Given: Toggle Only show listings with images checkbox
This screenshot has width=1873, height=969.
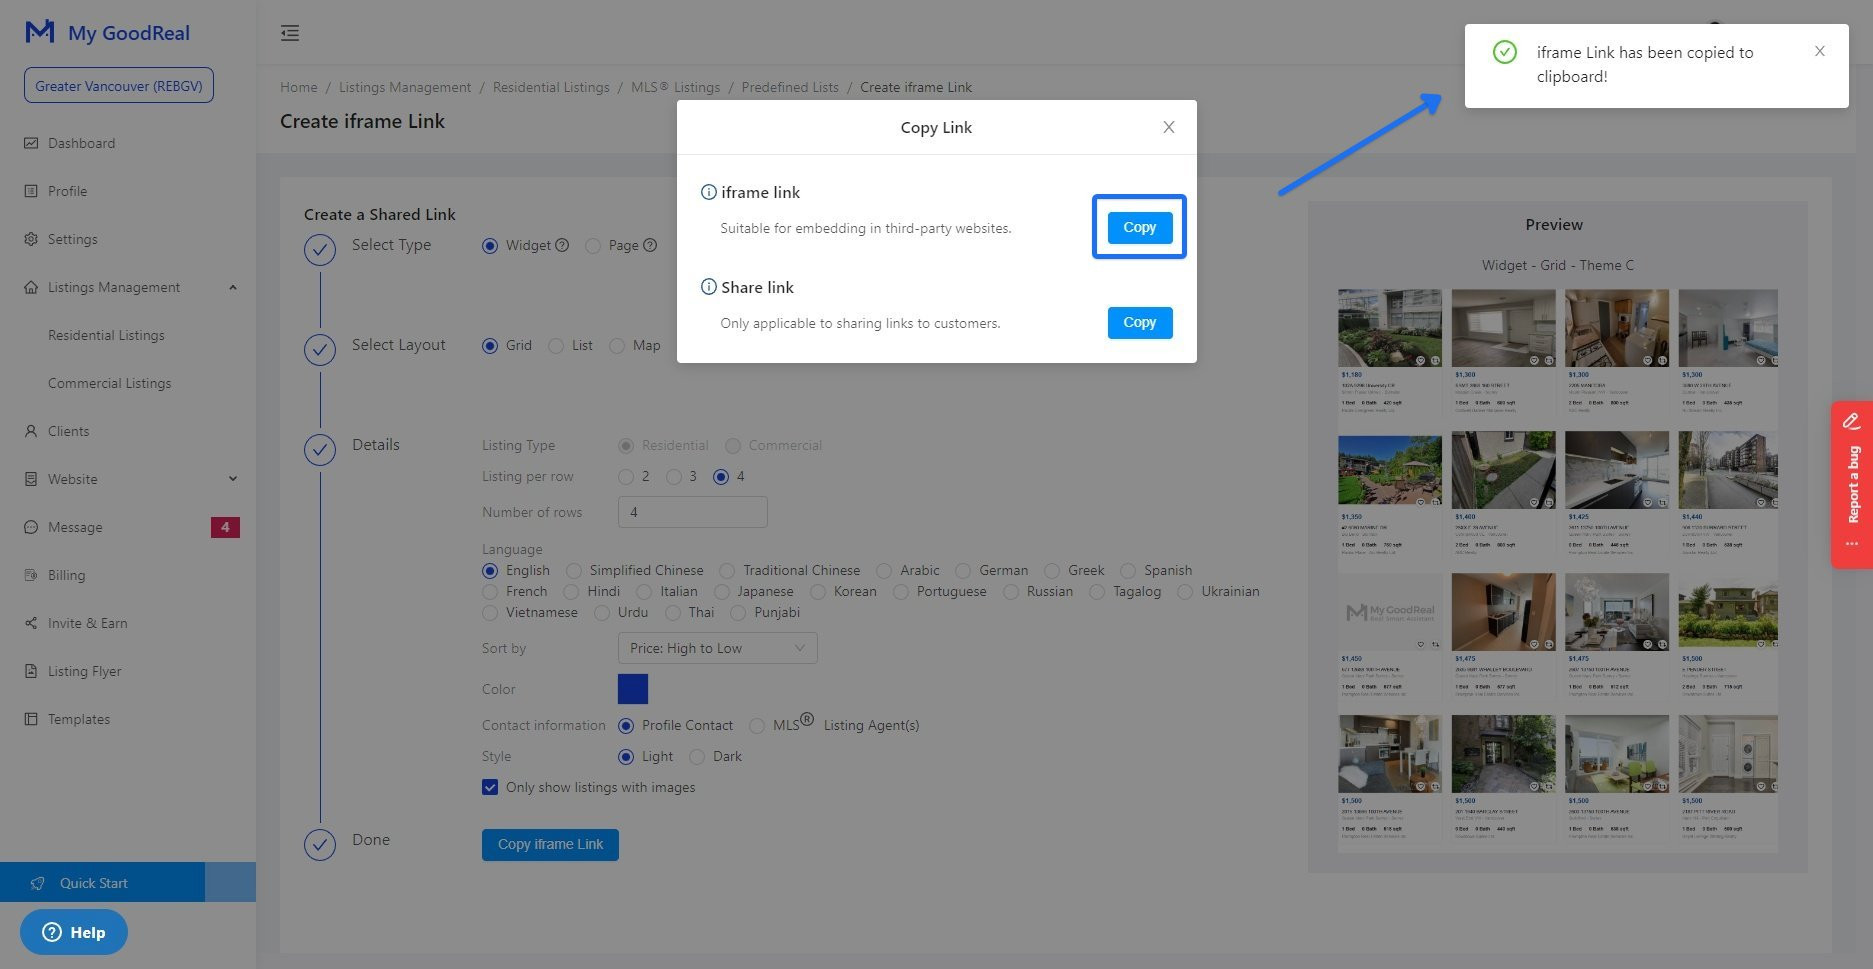Looking at the screenshot, I should coord(490,787).
